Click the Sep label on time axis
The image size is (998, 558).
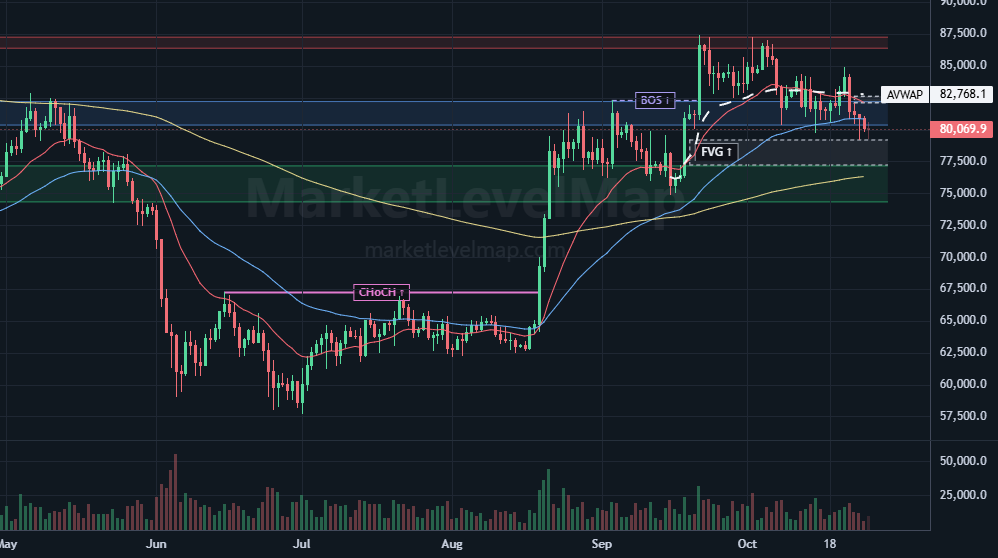point(601,544)
